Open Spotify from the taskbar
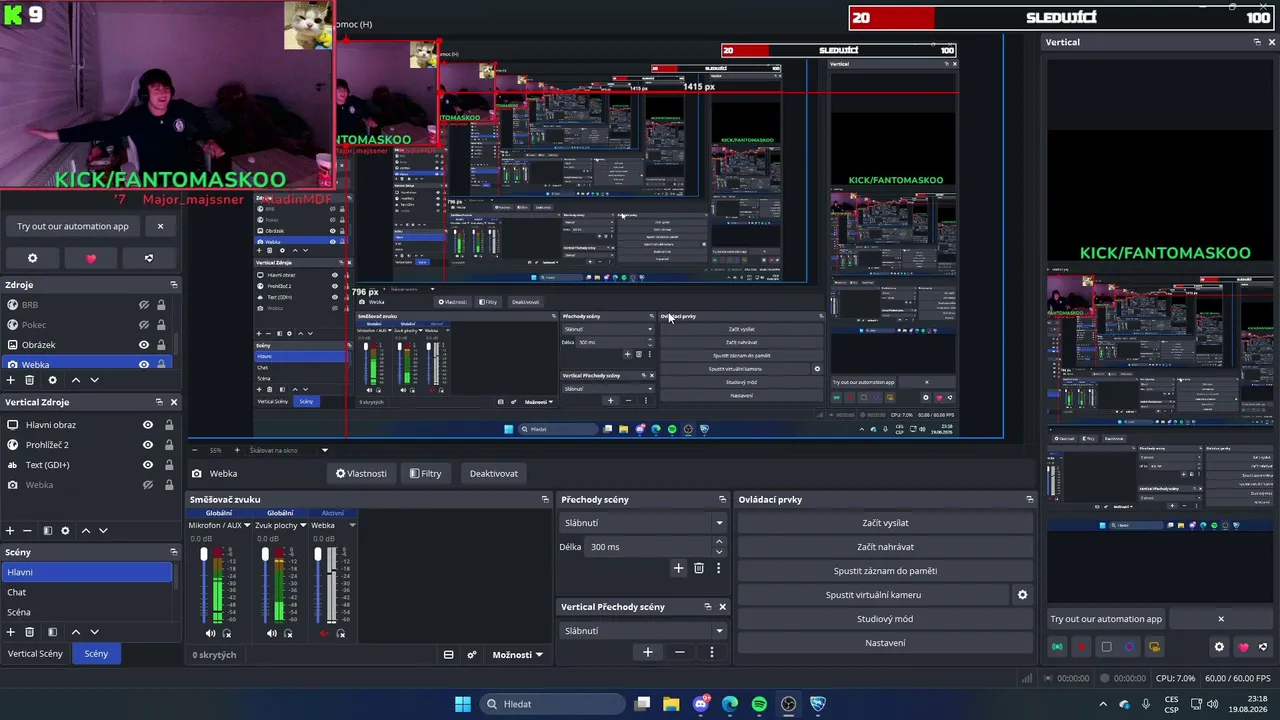The height and width of the screenshot is (720, 1280). coord(759,704)
